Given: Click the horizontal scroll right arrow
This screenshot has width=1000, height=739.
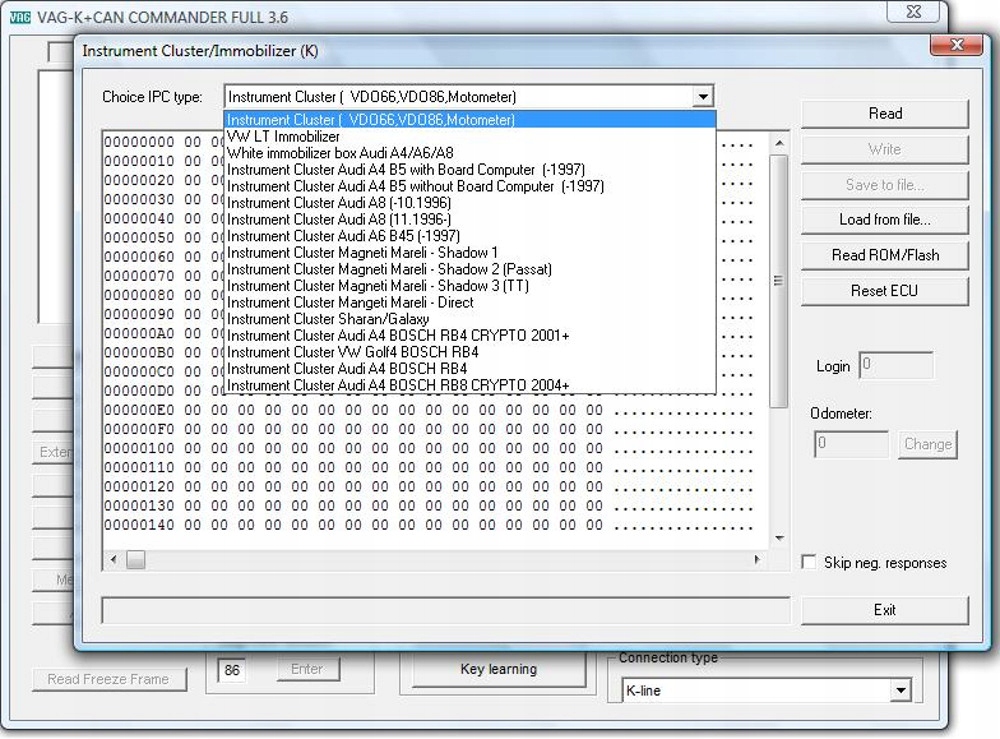Looking at the screenshot, I should click(757, 560).
